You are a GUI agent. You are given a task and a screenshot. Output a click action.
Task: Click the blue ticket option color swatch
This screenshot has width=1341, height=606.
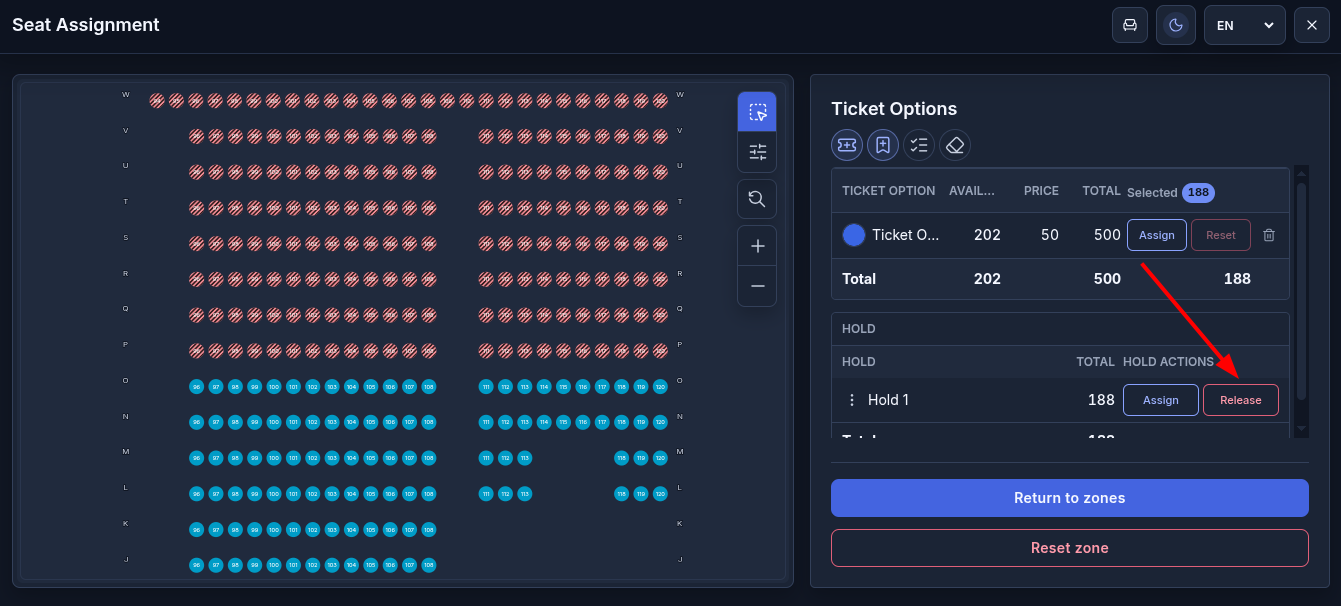coord(854,235)
